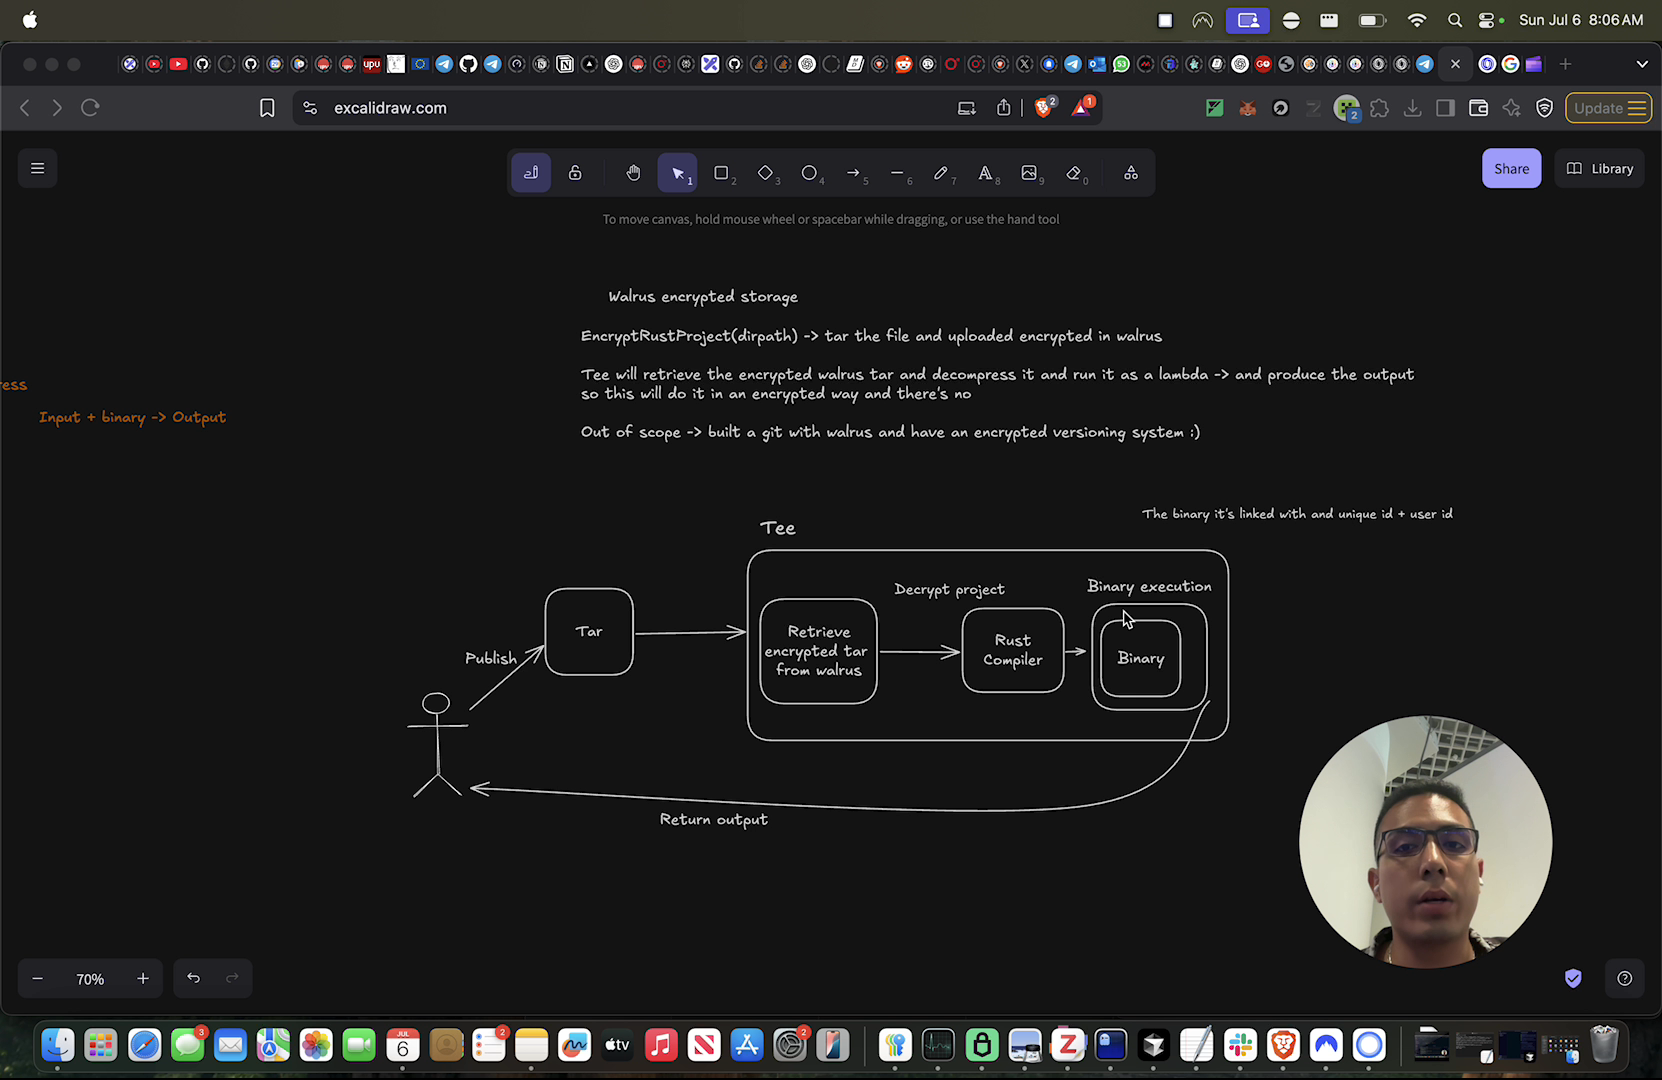Viewport: 1662px width, 1080px height.
Task: Click the Redo arrow button
Action: pyautogui.click(x=232, y=978)
